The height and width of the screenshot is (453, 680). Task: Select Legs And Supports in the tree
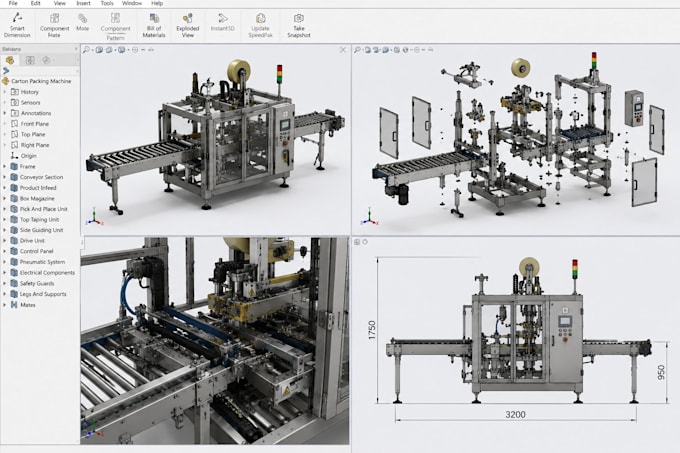click(x=43, y=294)
